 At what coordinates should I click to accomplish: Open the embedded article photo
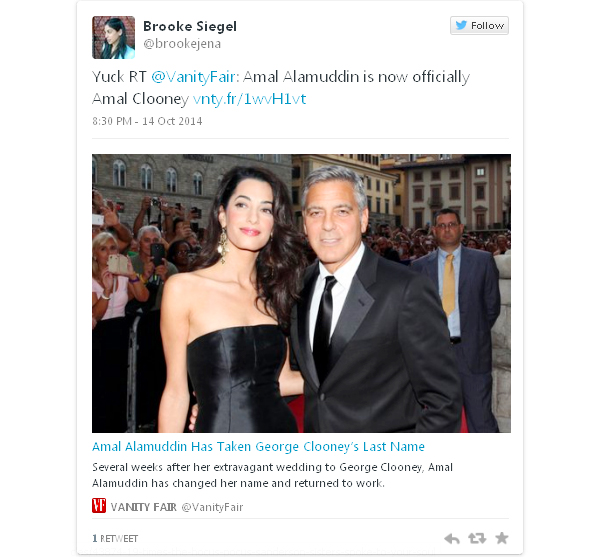click(x=301, y=293)
